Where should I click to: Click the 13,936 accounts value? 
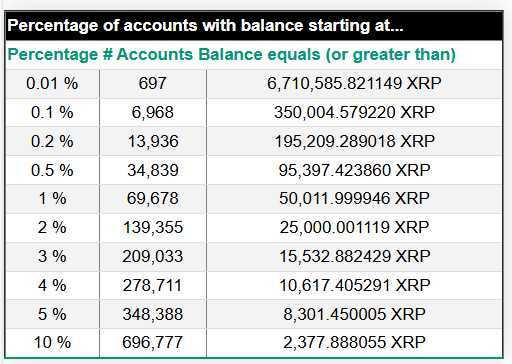(153, 141)
